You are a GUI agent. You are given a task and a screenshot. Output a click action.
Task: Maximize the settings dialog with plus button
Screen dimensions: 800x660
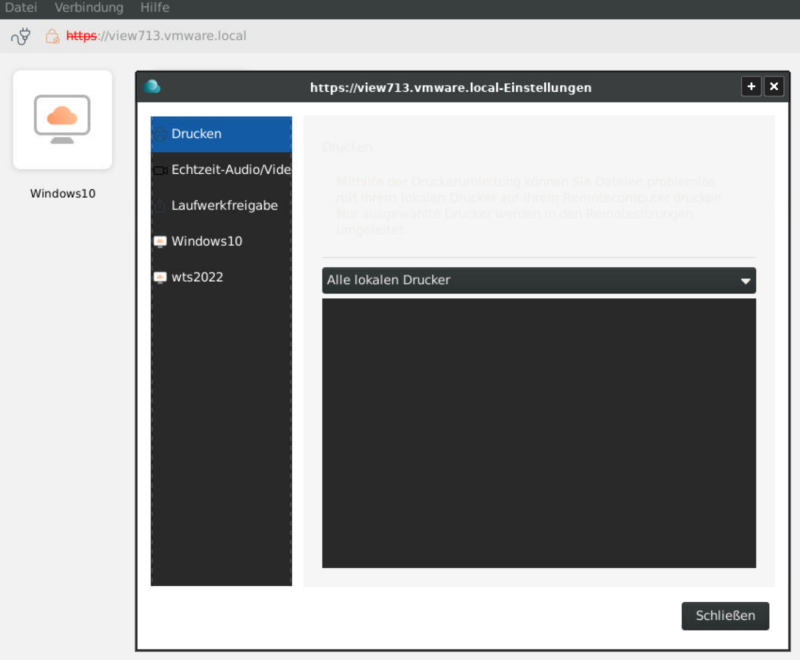pyautogui.click(x=751, y=87)
